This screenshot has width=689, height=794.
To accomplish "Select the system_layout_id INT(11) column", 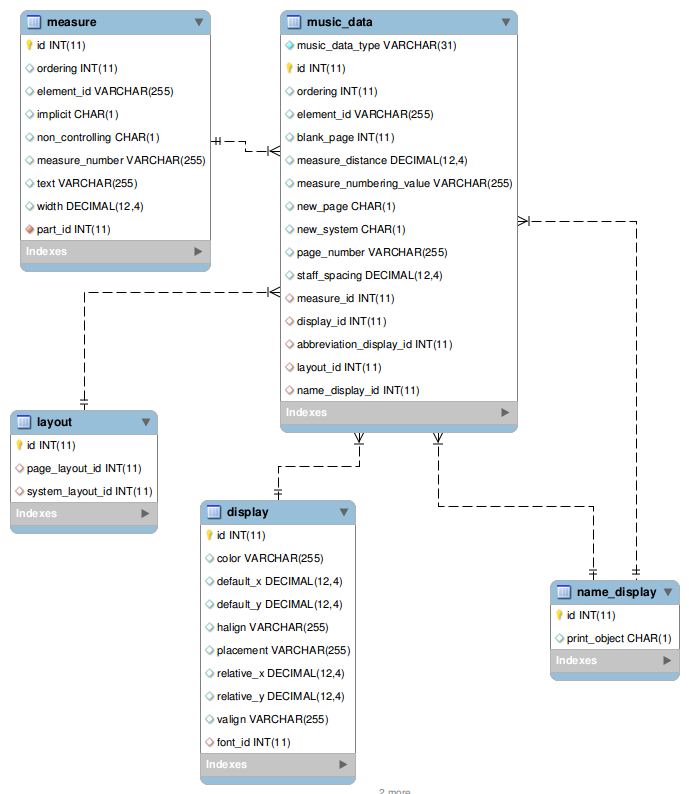I will click(x=89, y=491).
